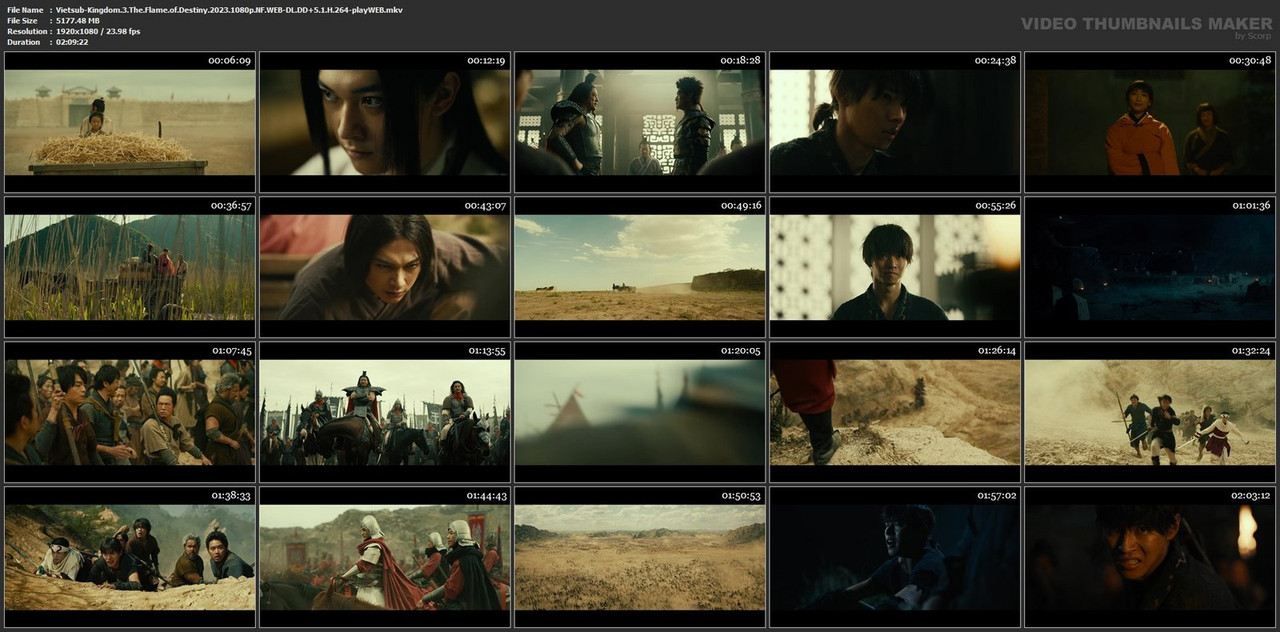The width and height of the screenshot is (1280, 632).
Task: Choose the frame stamped 02:03:12
Action: point(1150,557)
